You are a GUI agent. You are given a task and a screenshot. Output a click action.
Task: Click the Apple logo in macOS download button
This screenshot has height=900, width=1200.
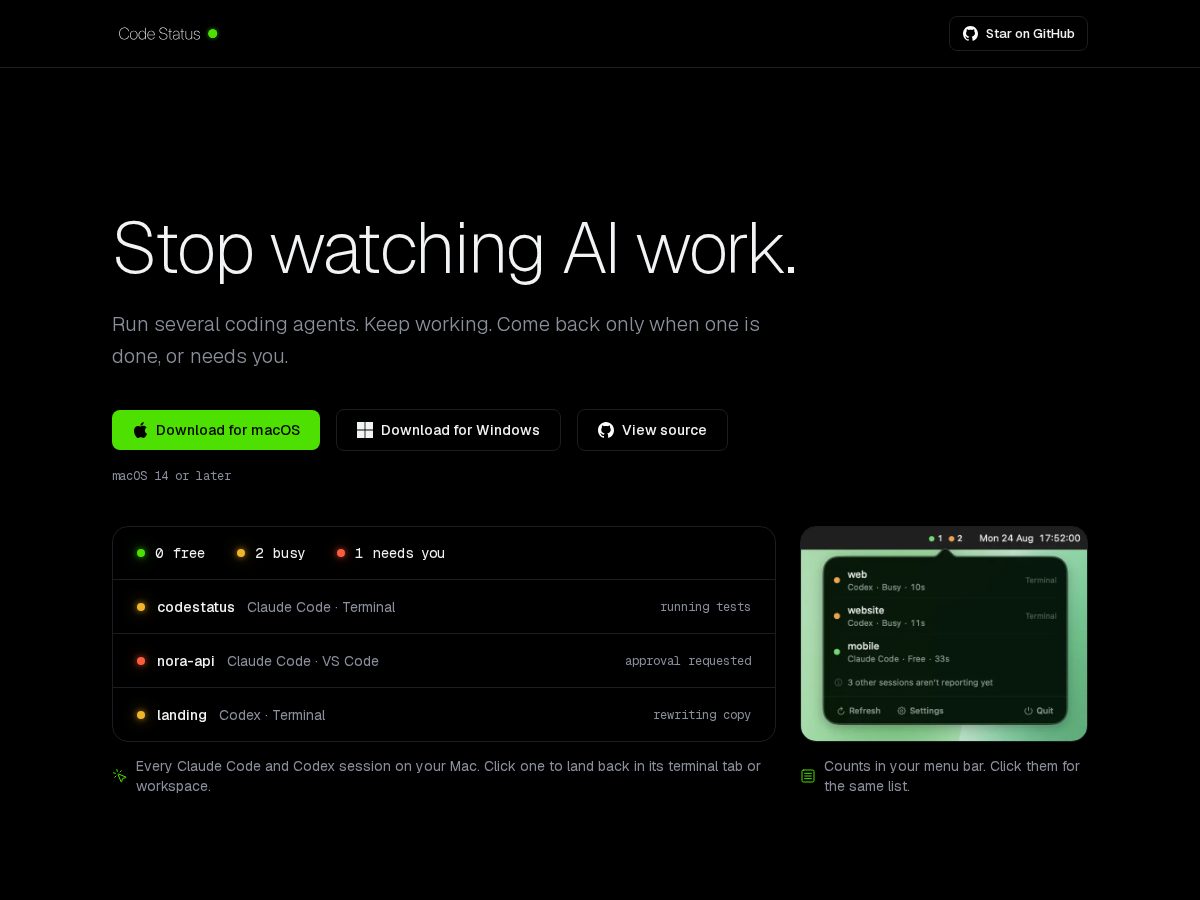pos(141,430)
